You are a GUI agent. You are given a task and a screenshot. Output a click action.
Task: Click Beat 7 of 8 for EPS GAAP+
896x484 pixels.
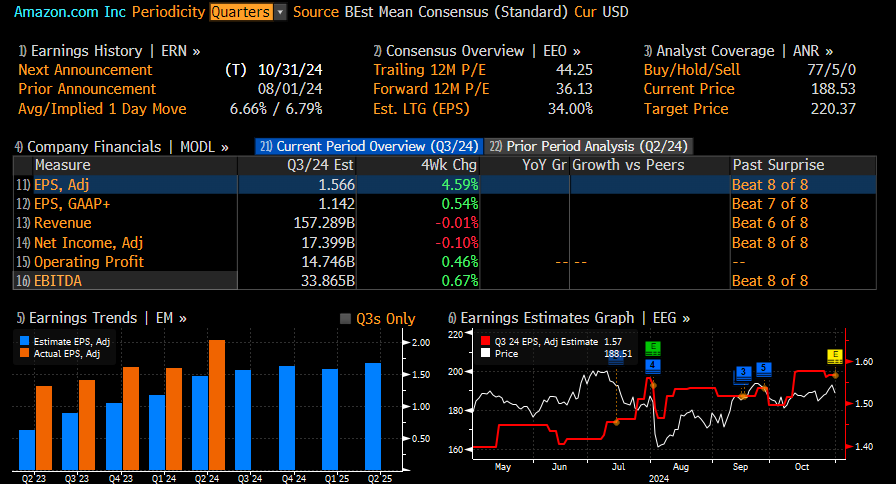770,203
